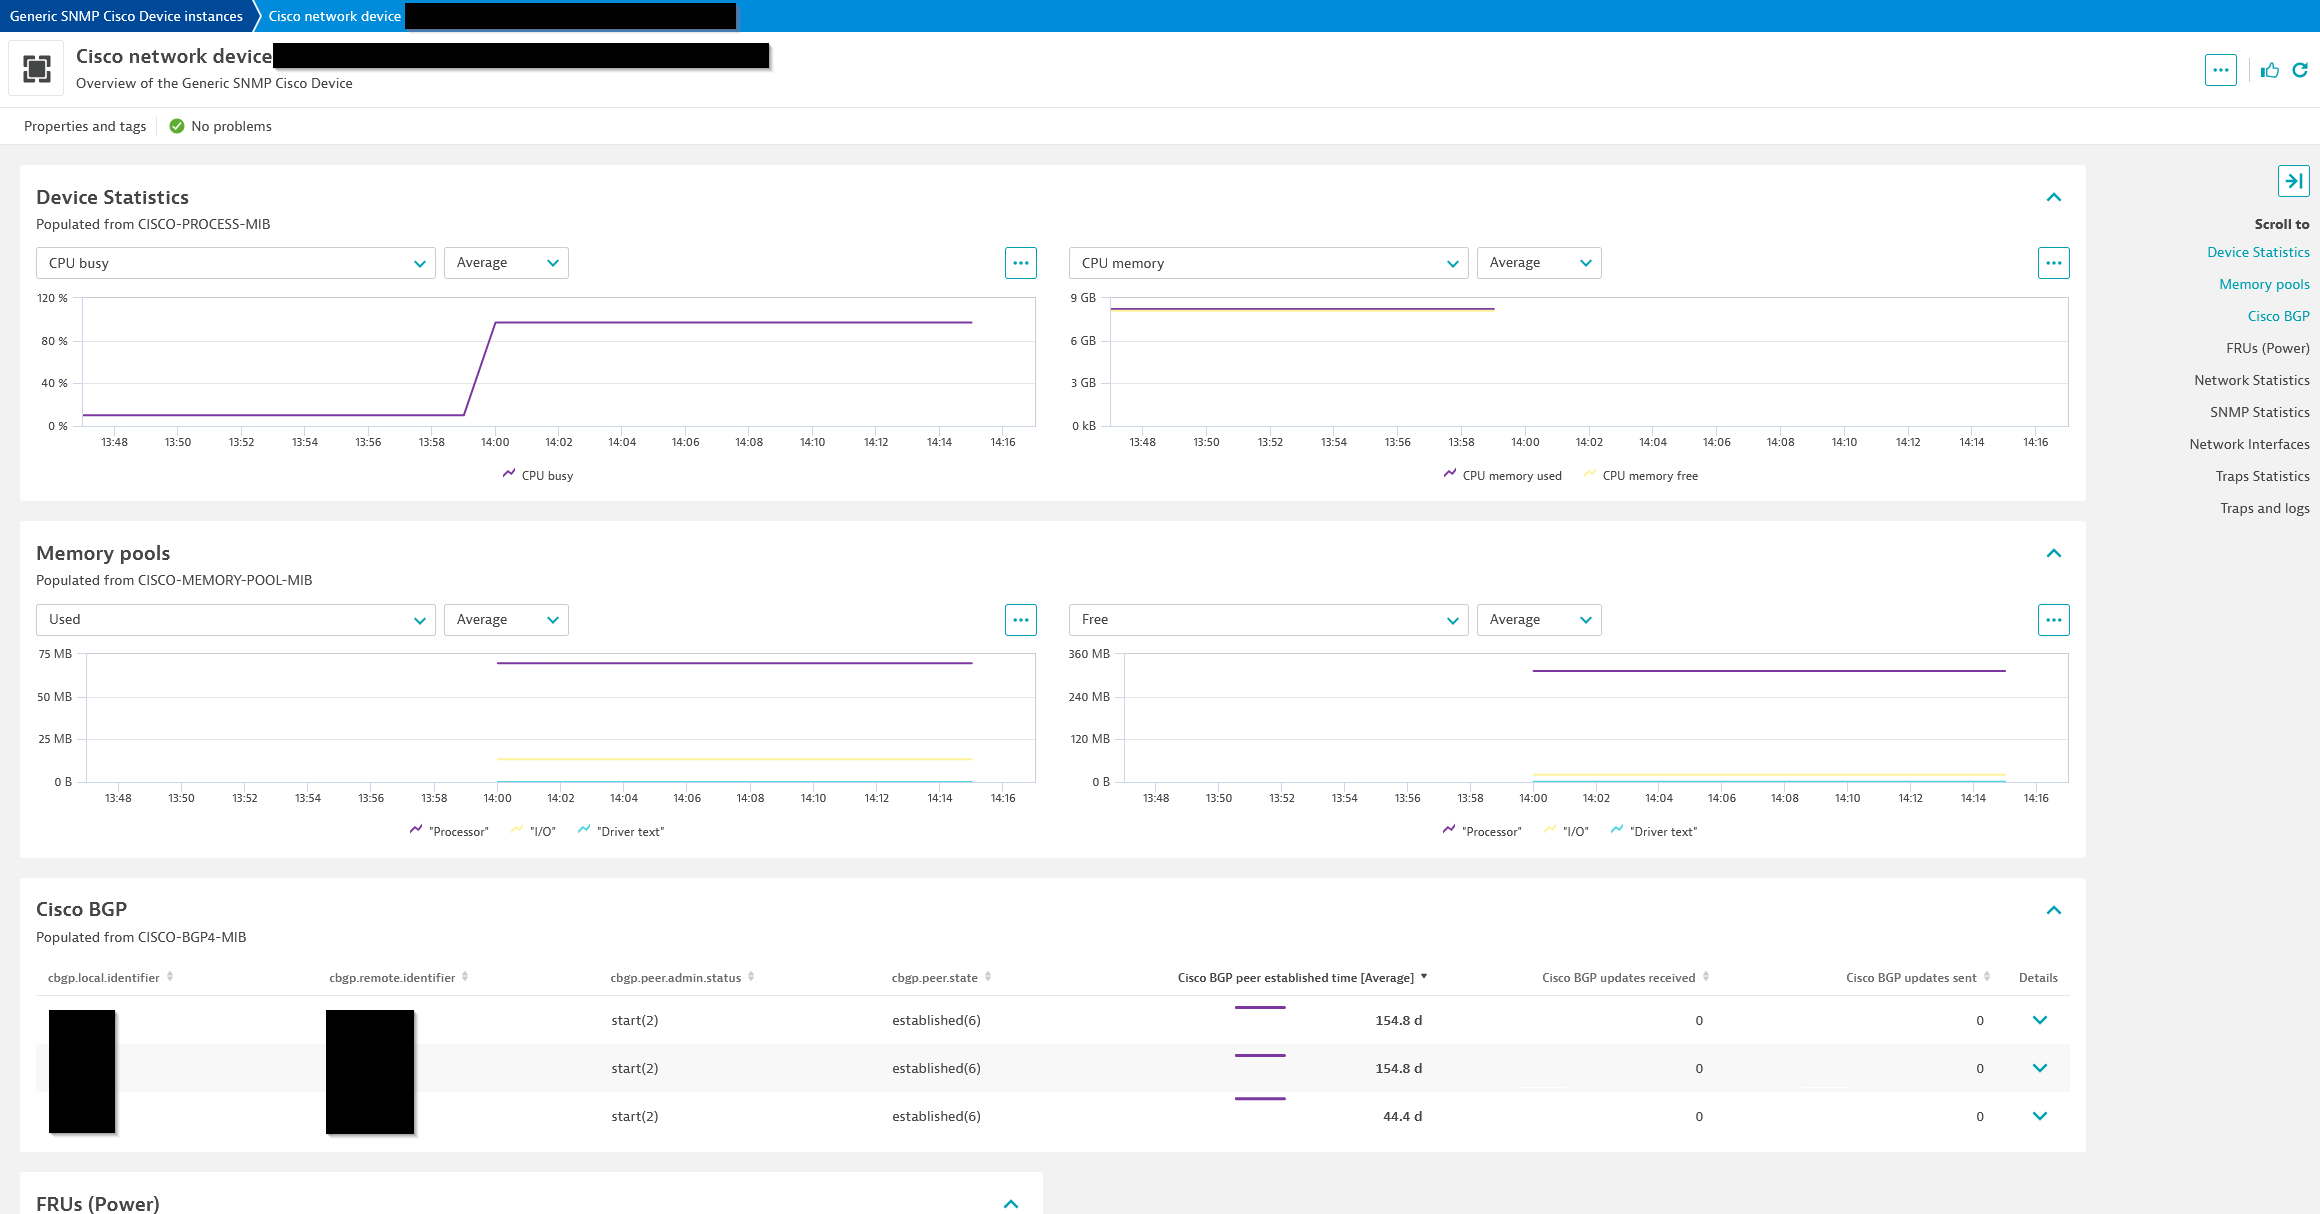Toggle CPU memory used legend series

[x=1502, y=475]
